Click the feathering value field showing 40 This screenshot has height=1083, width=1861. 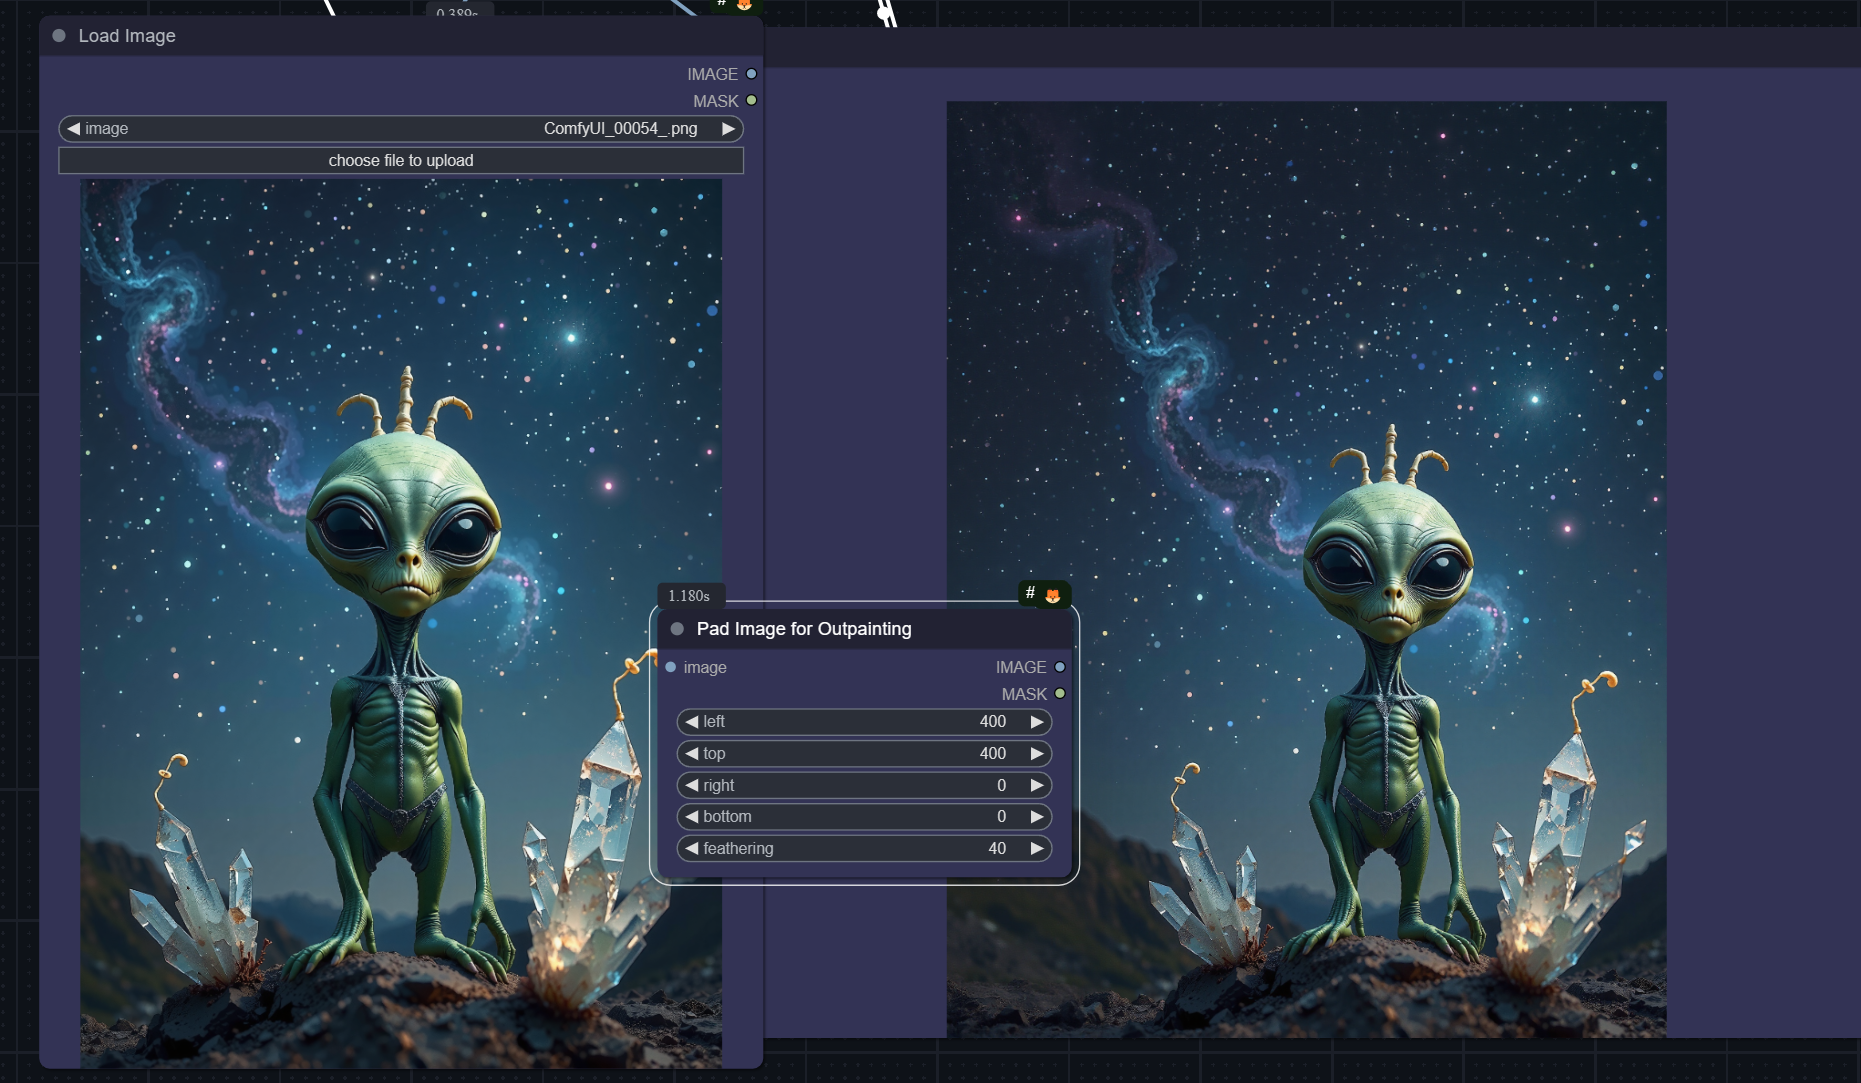[864, 849]
